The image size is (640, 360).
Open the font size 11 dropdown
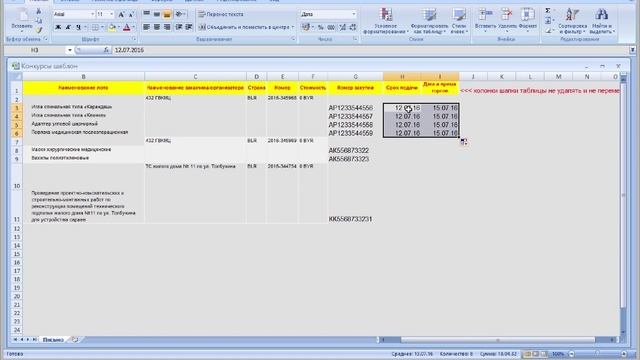(x=111, y=14)
